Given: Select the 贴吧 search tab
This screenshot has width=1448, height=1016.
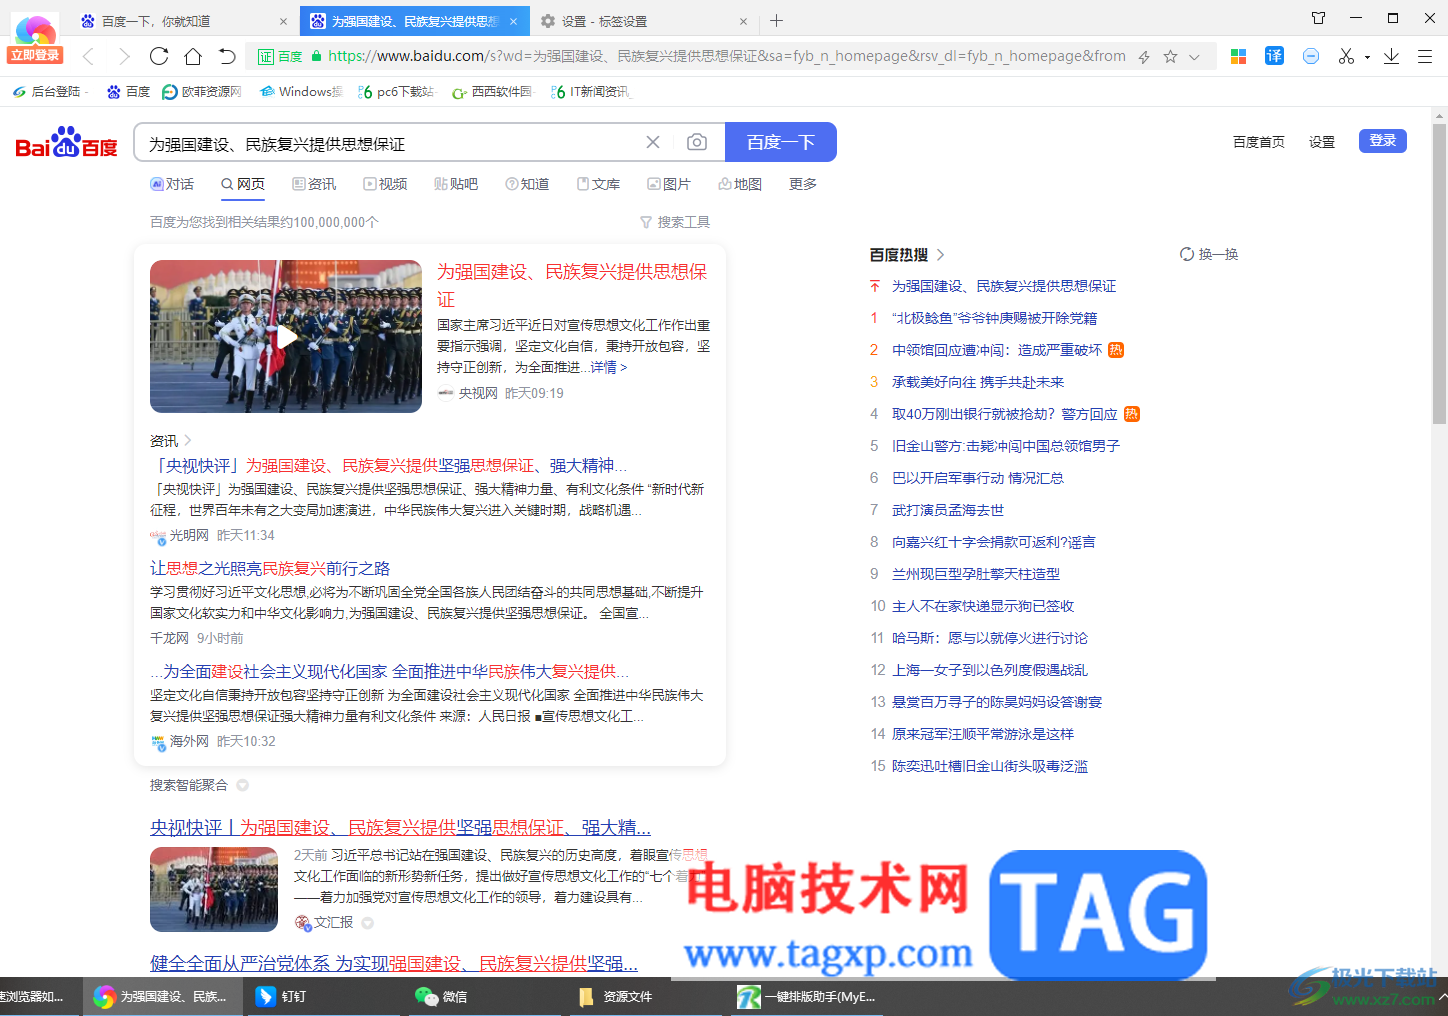Looking at the screenshot, I should [456, 184].
